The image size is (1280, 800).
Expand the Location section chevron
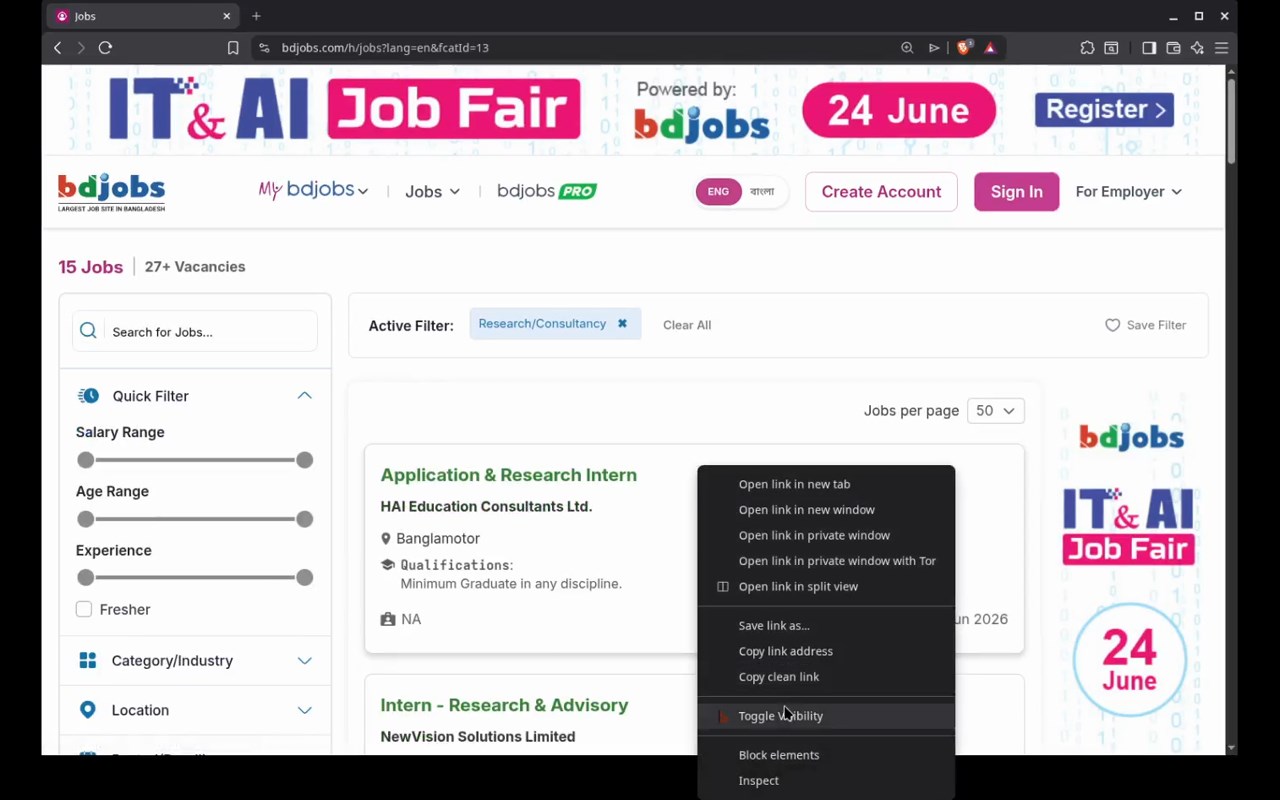[x=304, y=710]
